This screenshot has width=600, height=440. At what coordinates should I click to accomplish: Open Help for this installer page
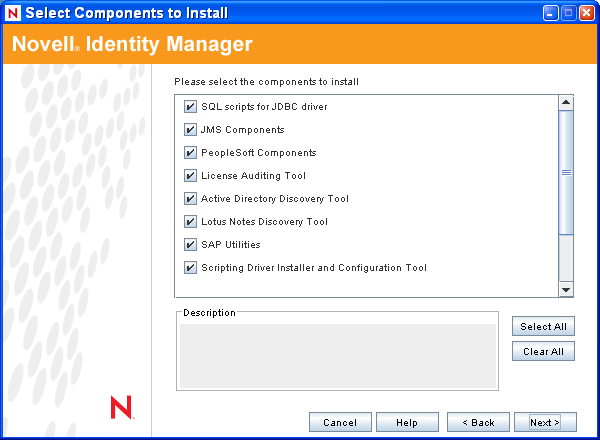(407, 422)
